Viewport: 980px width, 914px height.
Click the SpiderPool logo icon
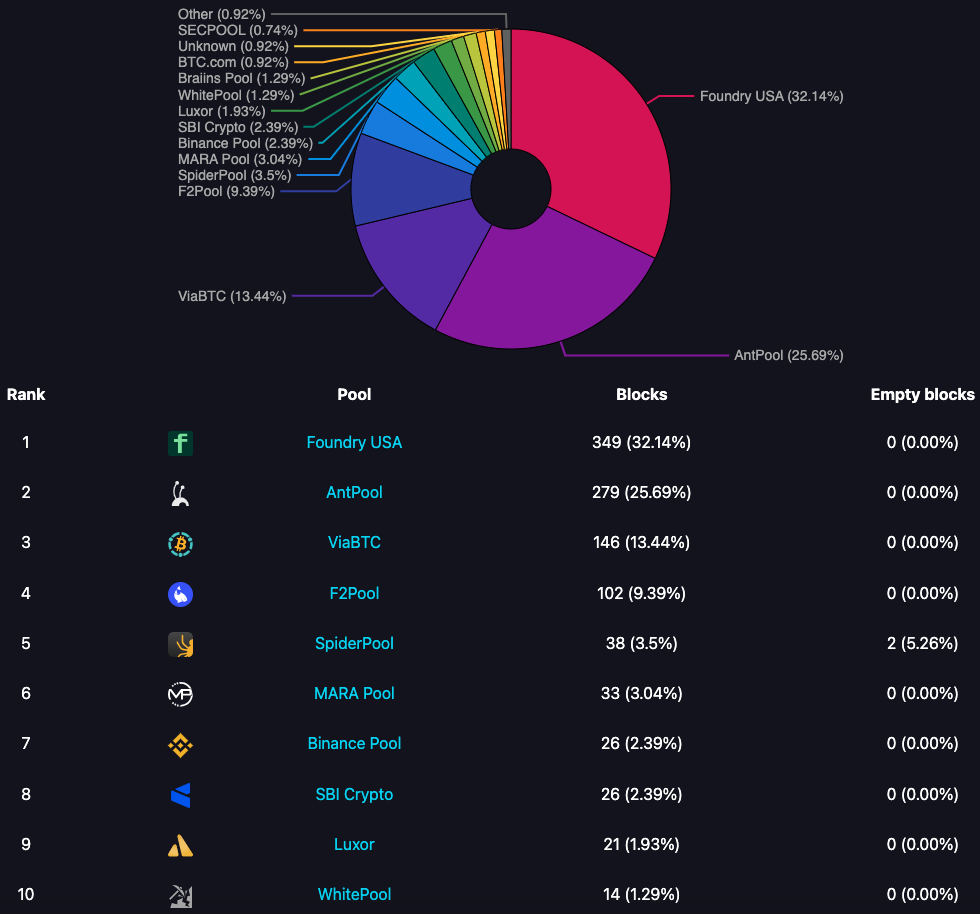click(x=180, y=644)
